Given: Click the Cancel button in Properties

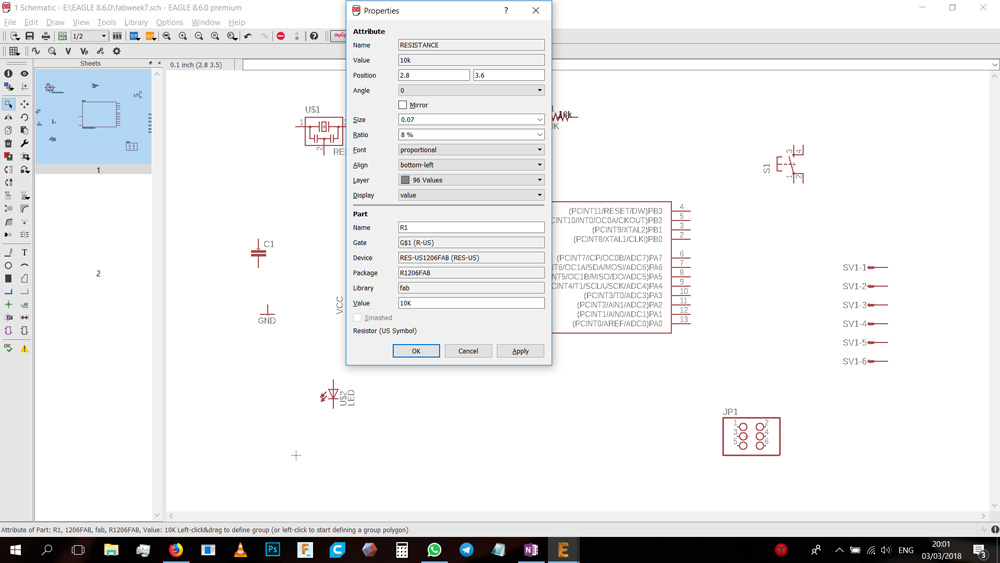Looking at the screenshot, I should pyautogui.click(x=468, y=351).
